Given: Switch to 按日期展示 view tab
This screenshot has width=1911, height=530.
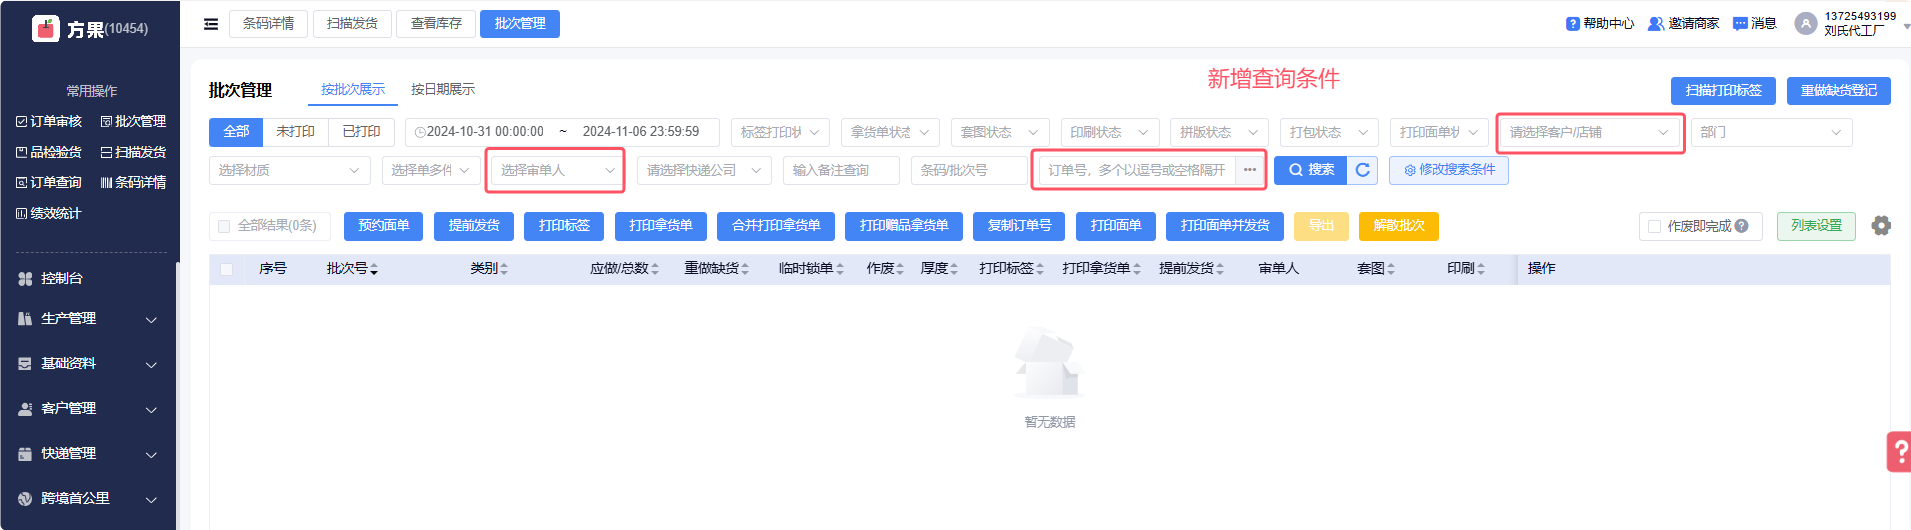Looking at the screenshot, I should point(443,90).
